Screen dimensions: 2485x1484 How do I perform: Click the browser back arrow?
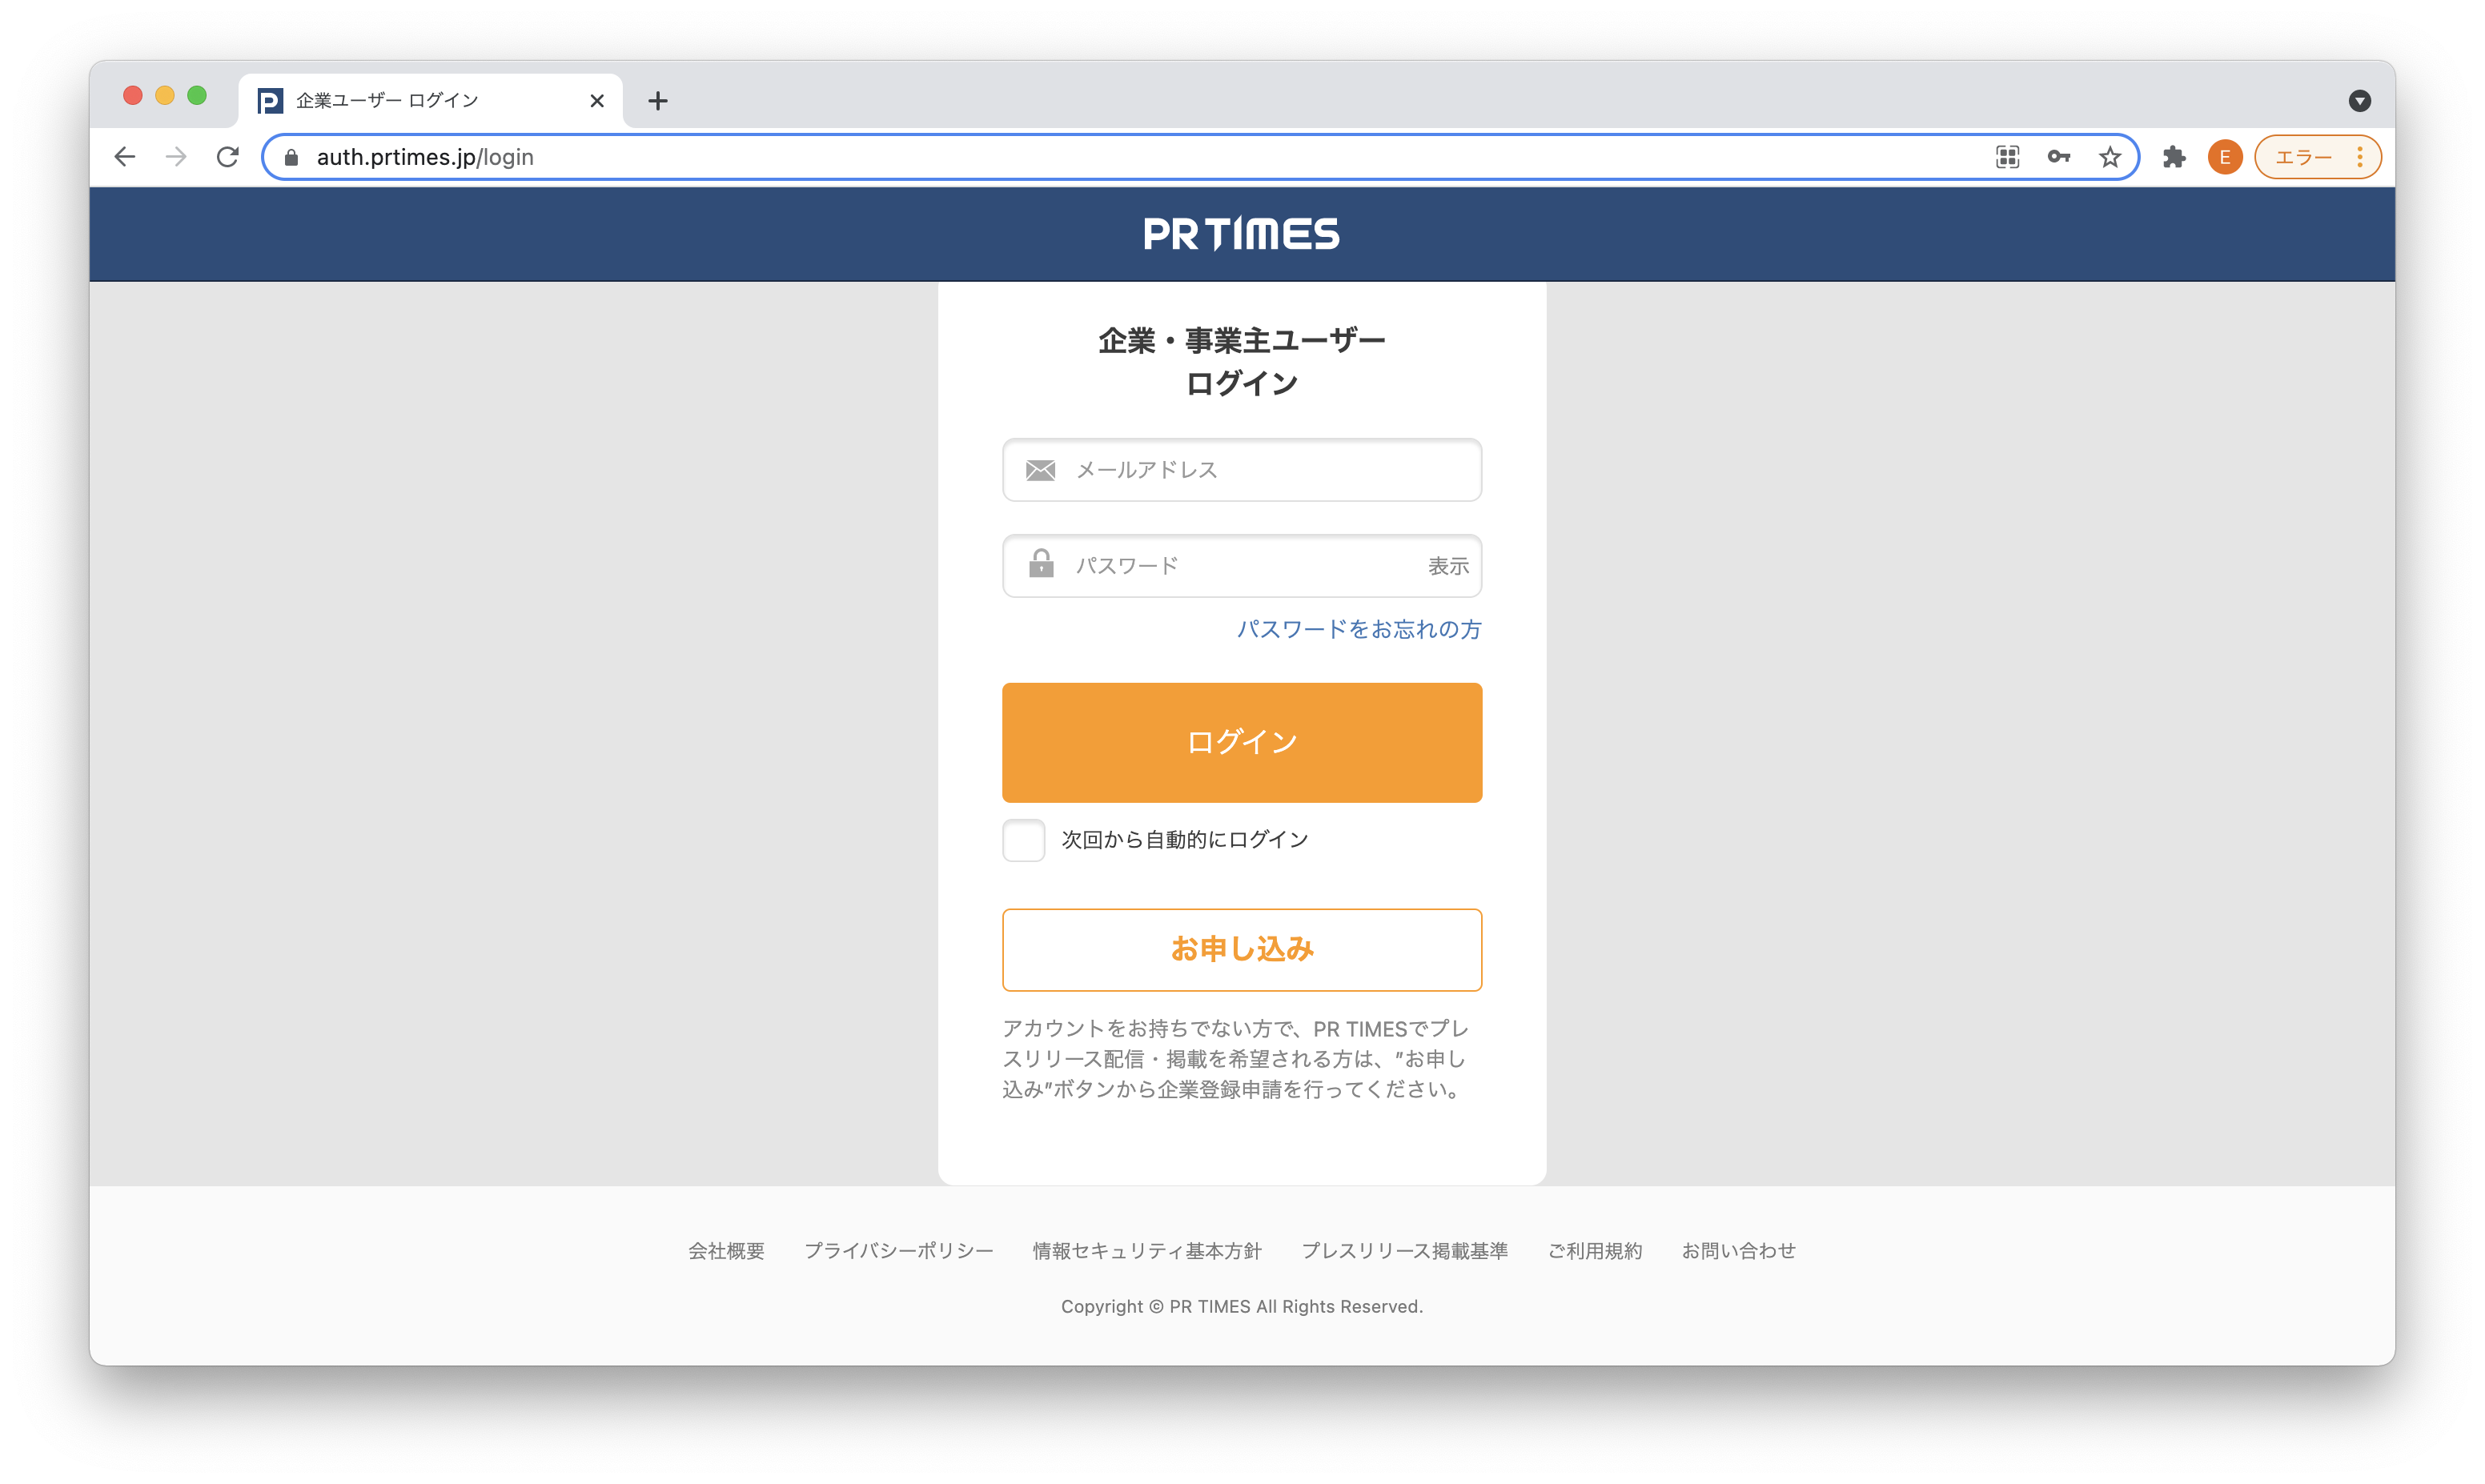coord(125,157)
